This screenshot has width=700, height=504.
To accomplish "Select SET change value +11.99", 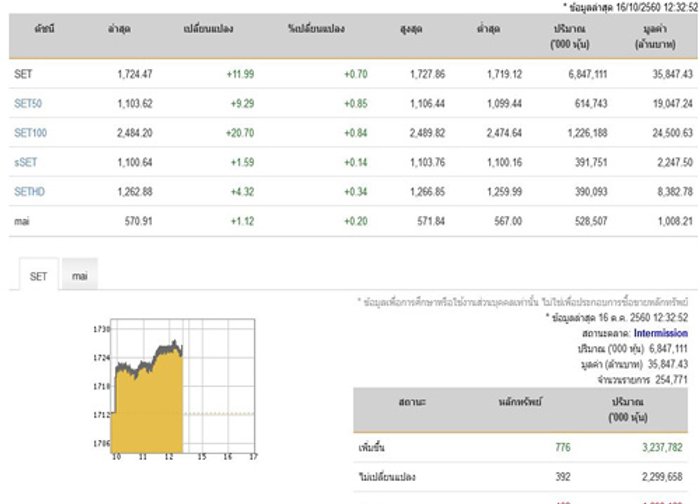I will (x=240, y=74).
